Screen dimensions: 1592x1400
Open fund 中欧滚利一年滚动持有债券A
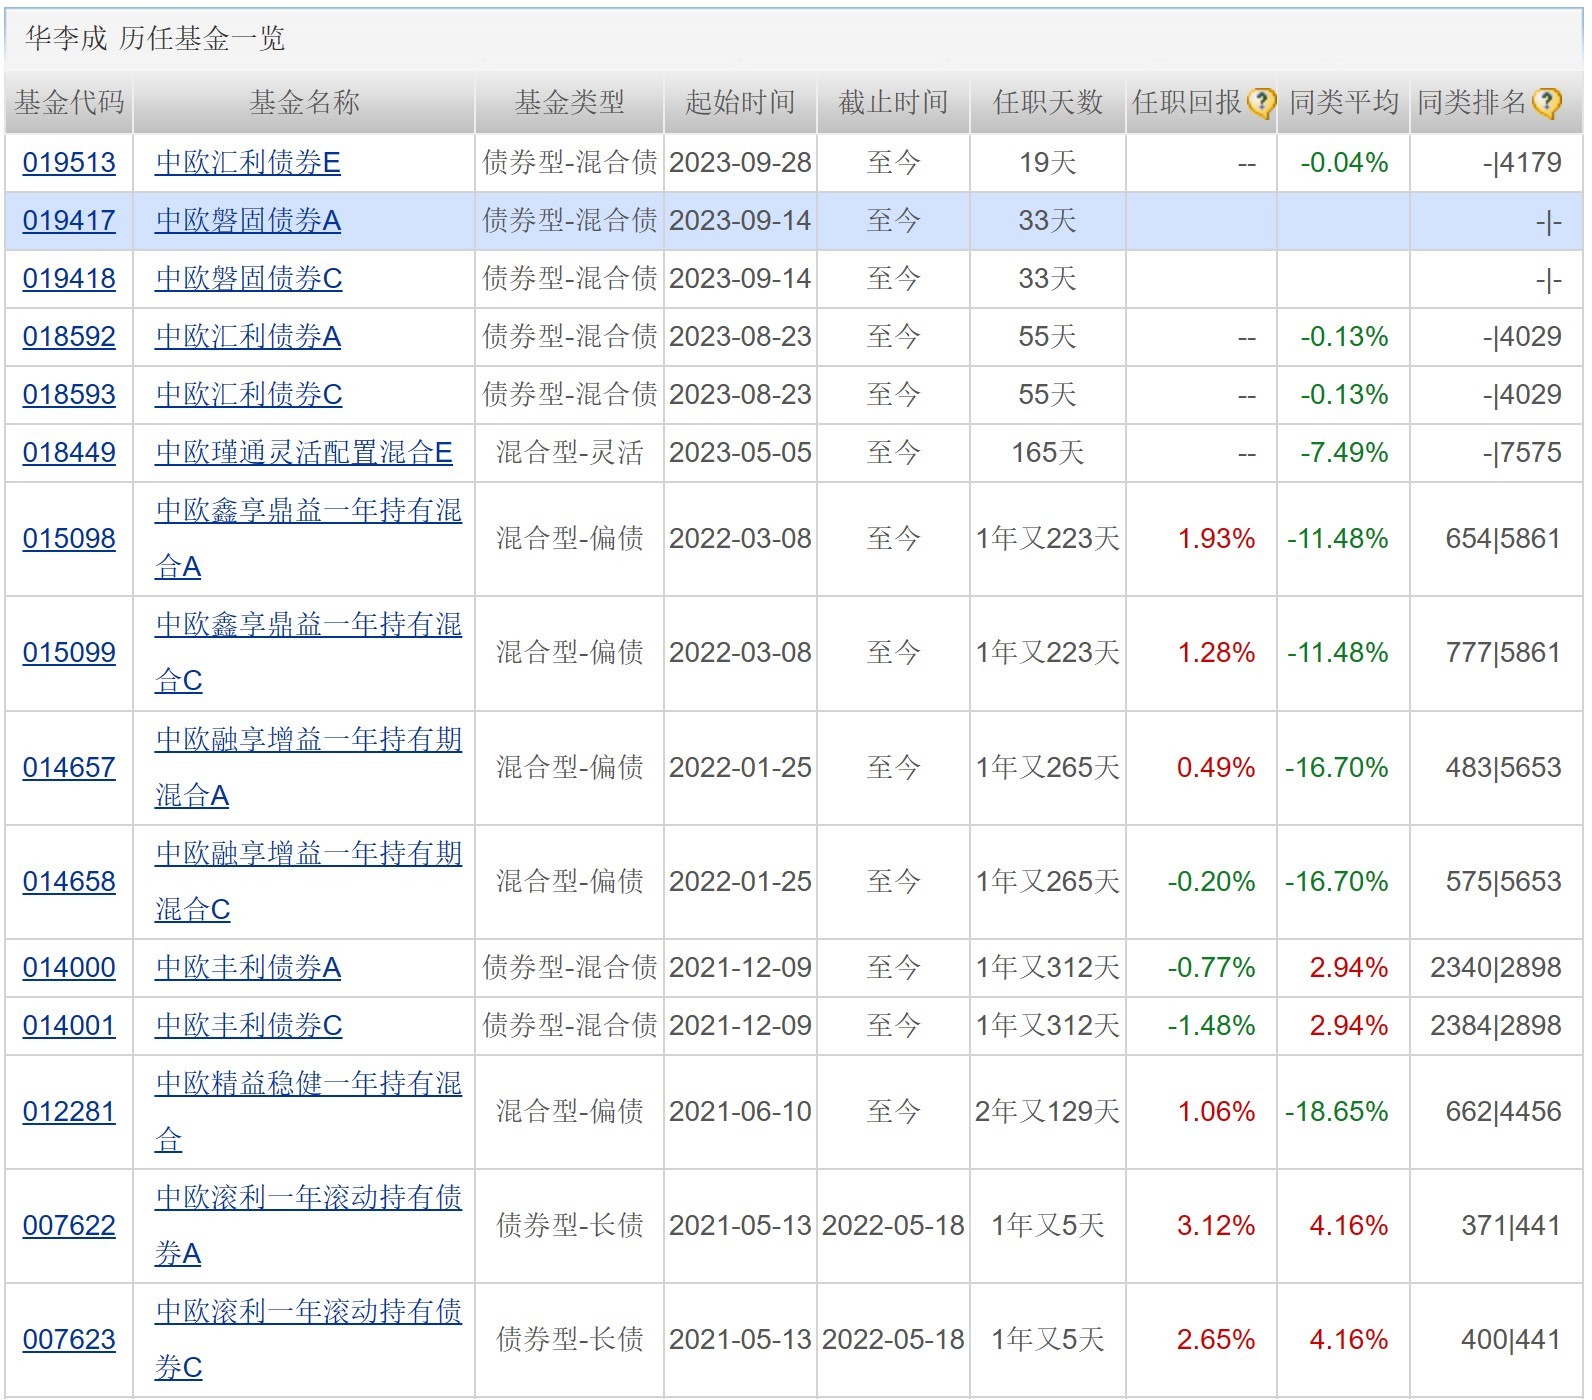(308, 1226)
